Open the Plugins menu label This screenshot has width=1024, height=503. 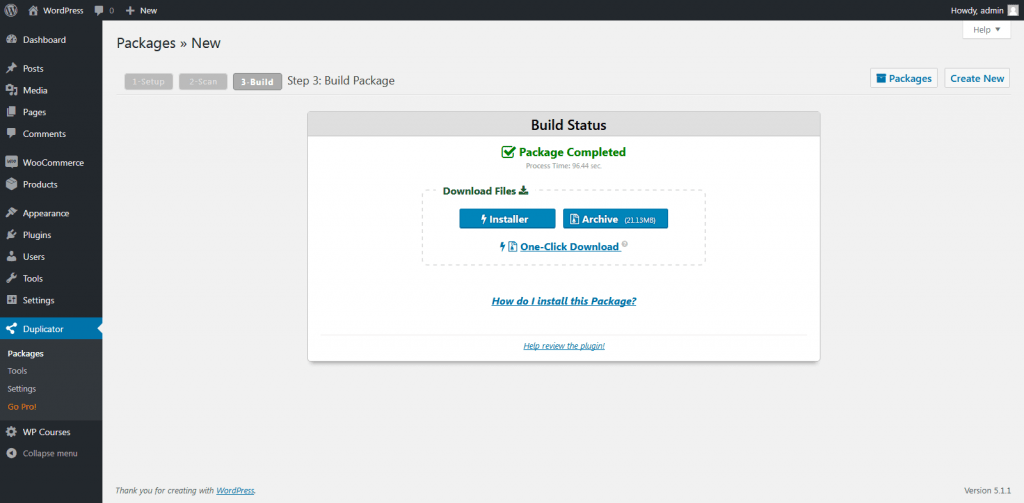37,235
